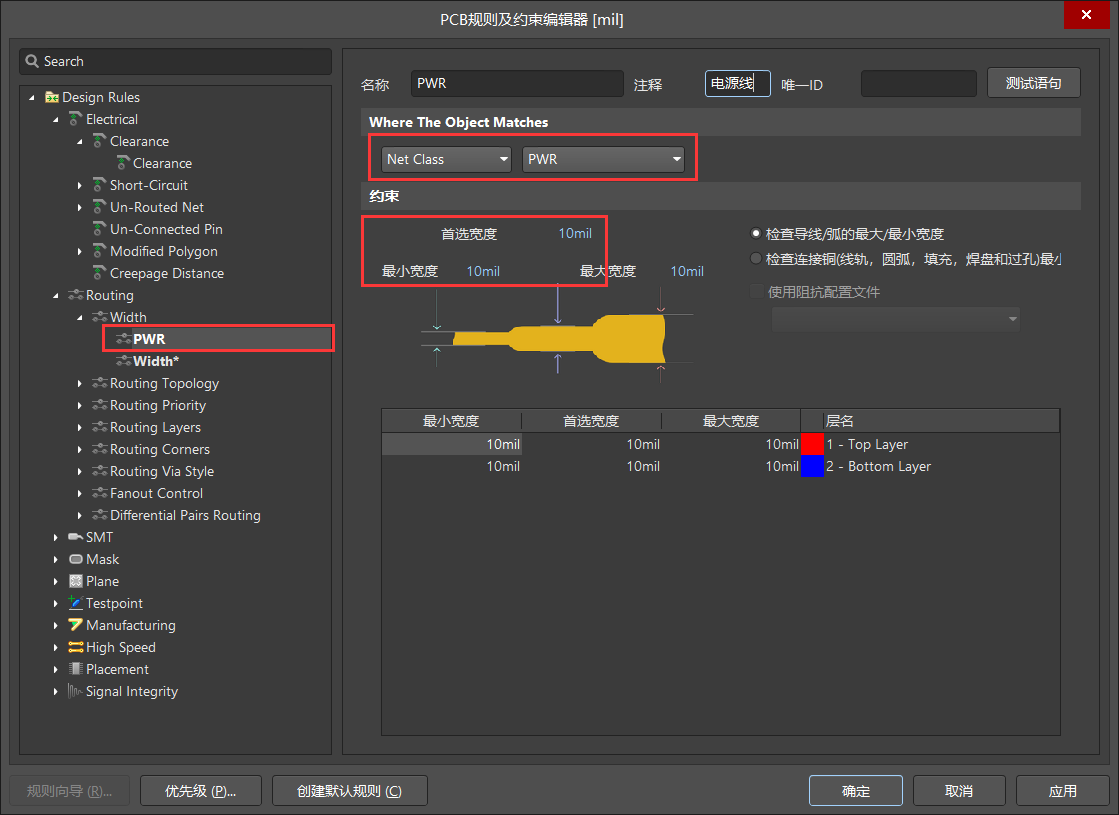Toggle 使用阻抗配置文件 checkbox

[x=756, y=291]
